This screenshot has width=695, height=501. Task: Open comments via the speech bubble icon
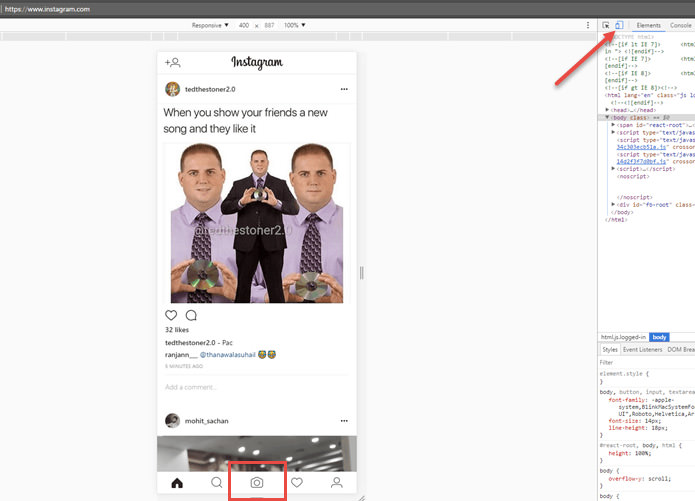pos(191,315)
